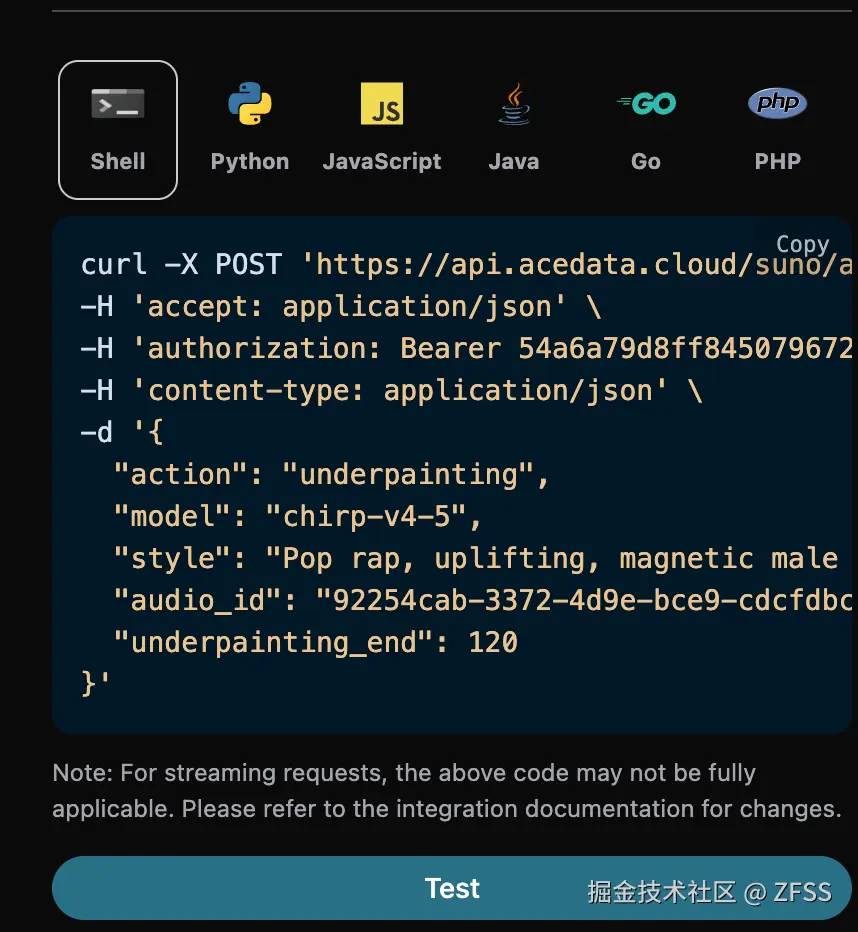Select the Go gopher logo icon
The width and height of the screenshot is (858, 932).
click(x=646, y=103)
